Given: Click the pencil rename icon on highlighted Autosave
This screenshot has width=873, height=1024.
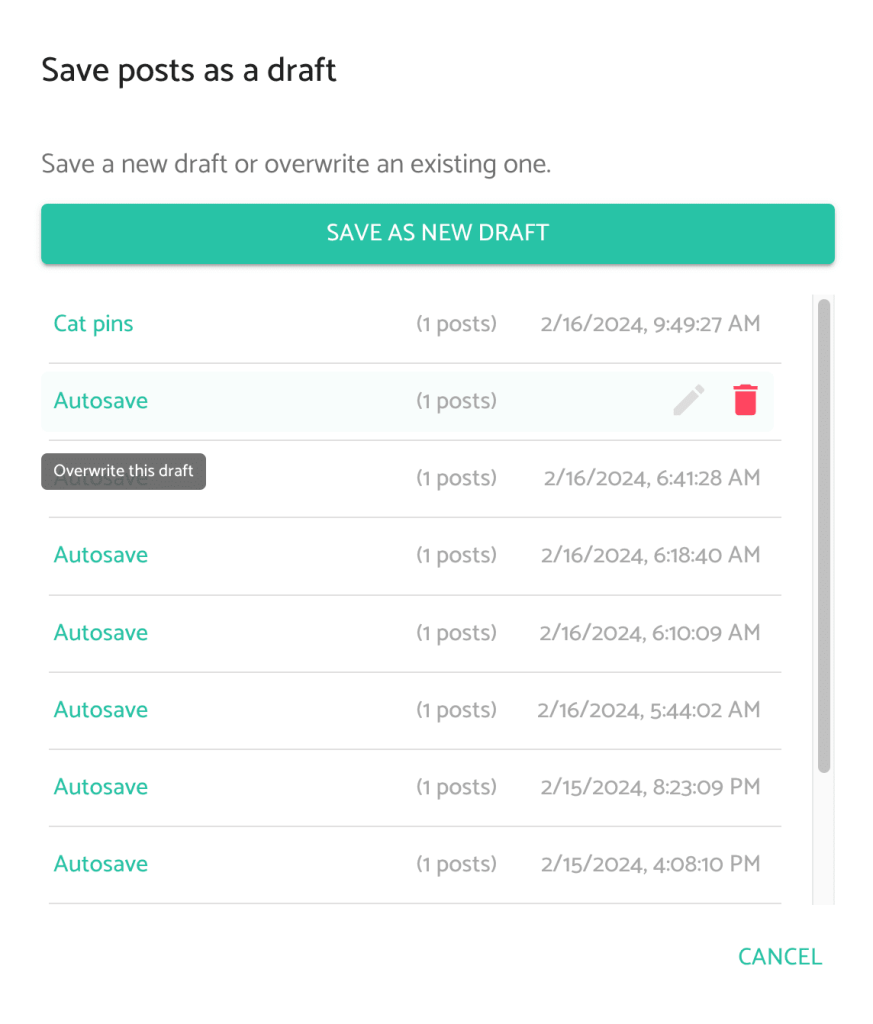Looking at the screenshot, I should click(688, 400).
